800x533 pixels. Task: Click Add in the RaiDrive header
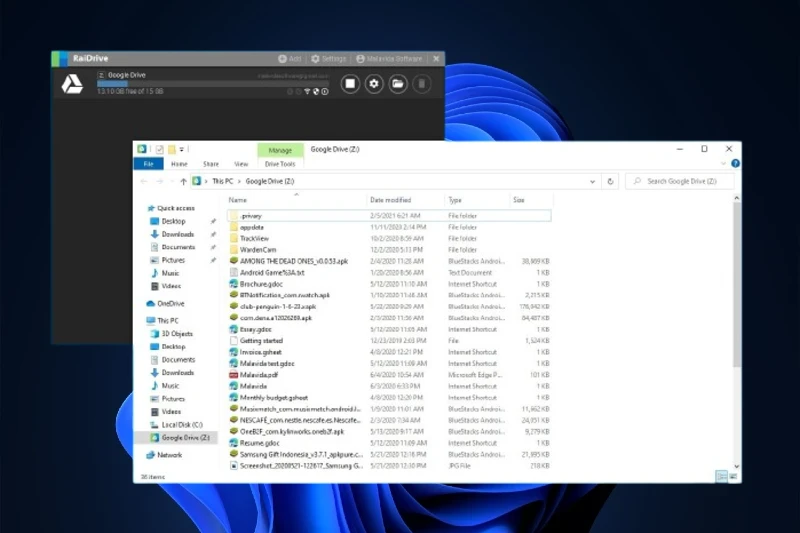click(290, 59)
